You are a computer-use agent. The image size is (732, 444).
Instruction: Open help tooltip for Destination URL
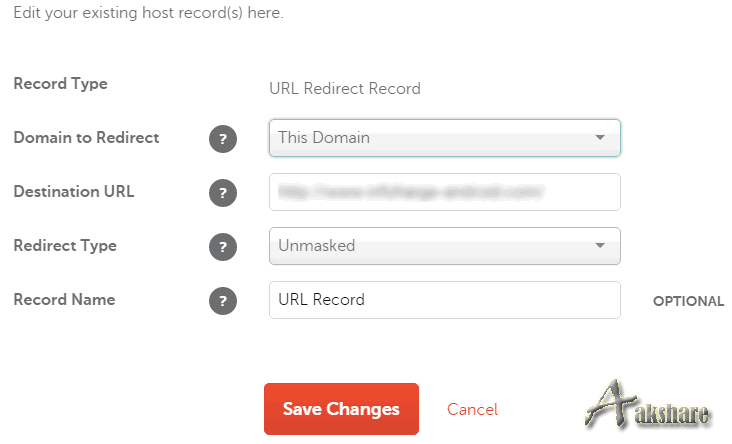pos(223,193)
